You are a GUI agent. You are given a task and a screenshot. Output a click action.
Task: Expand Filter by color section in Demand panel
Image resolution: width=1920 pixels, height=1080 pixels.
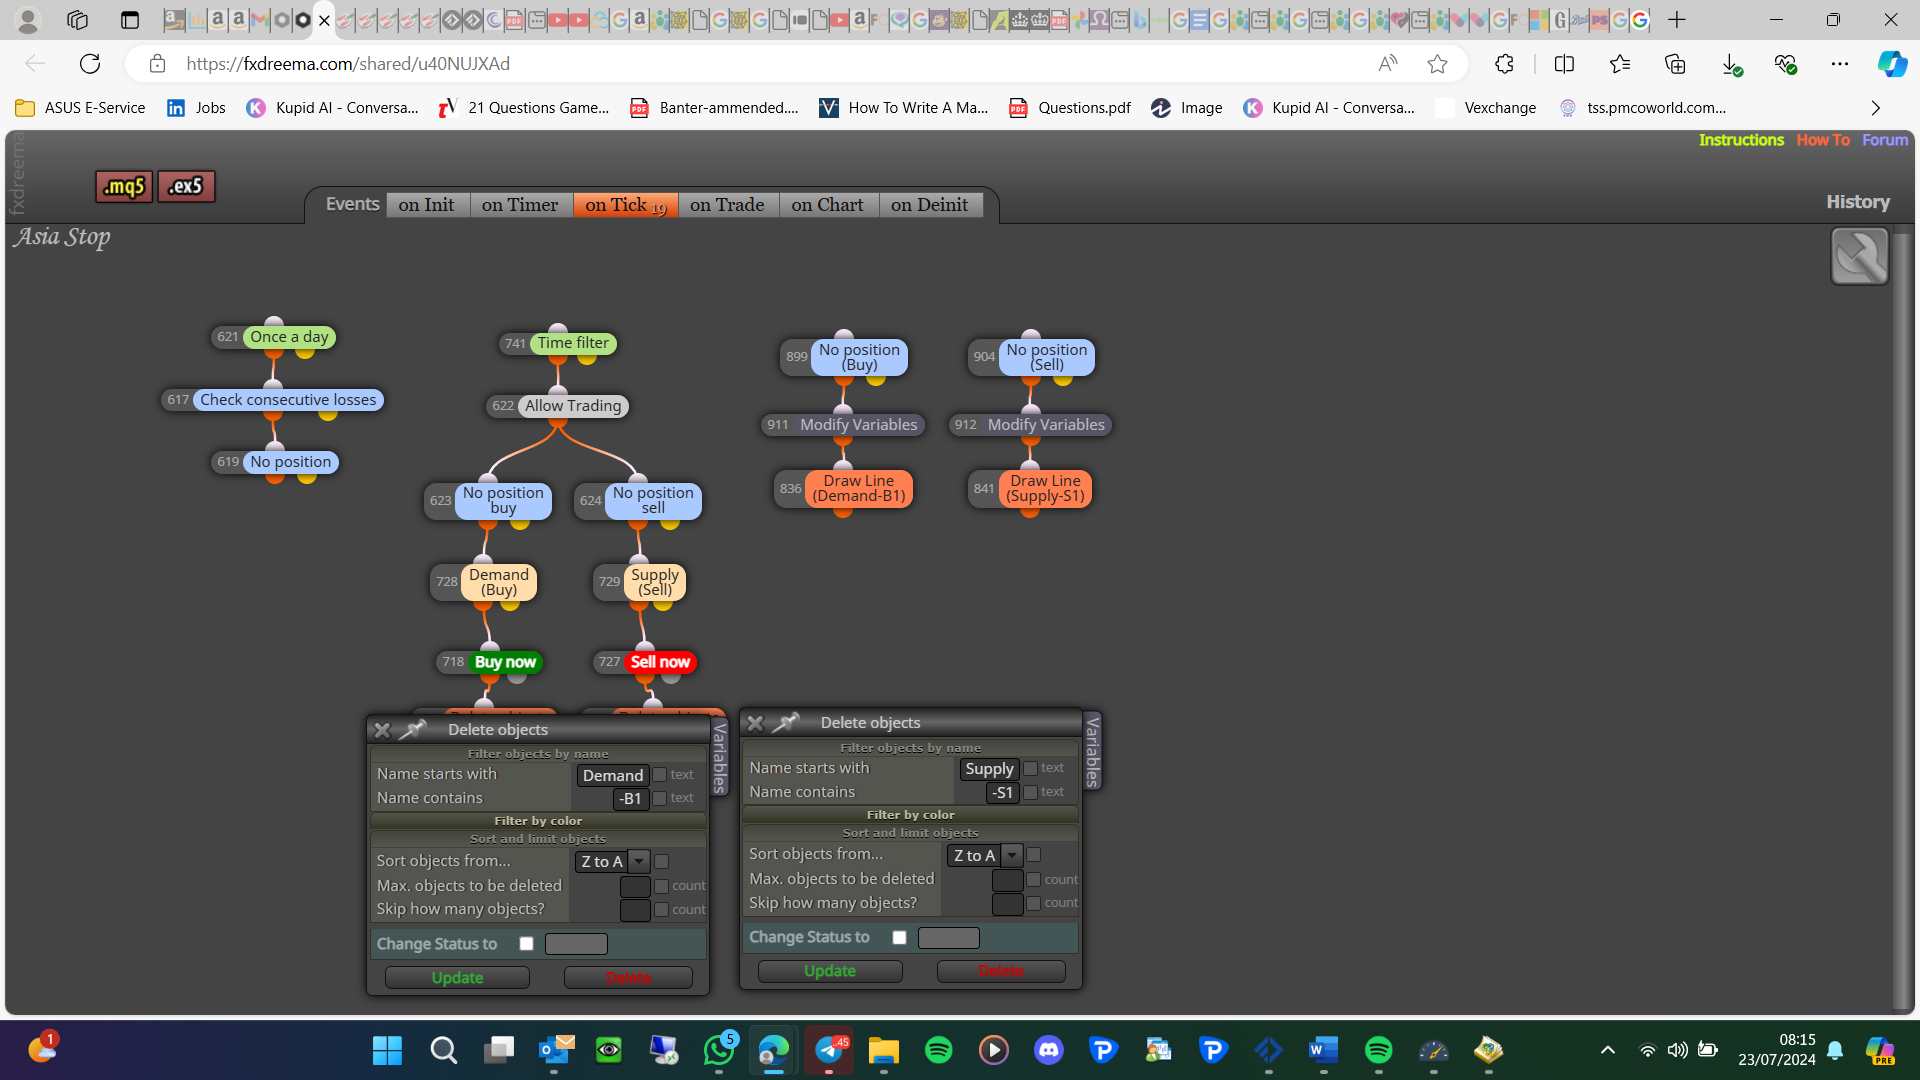pyautogui.click(x=538, y=821)
